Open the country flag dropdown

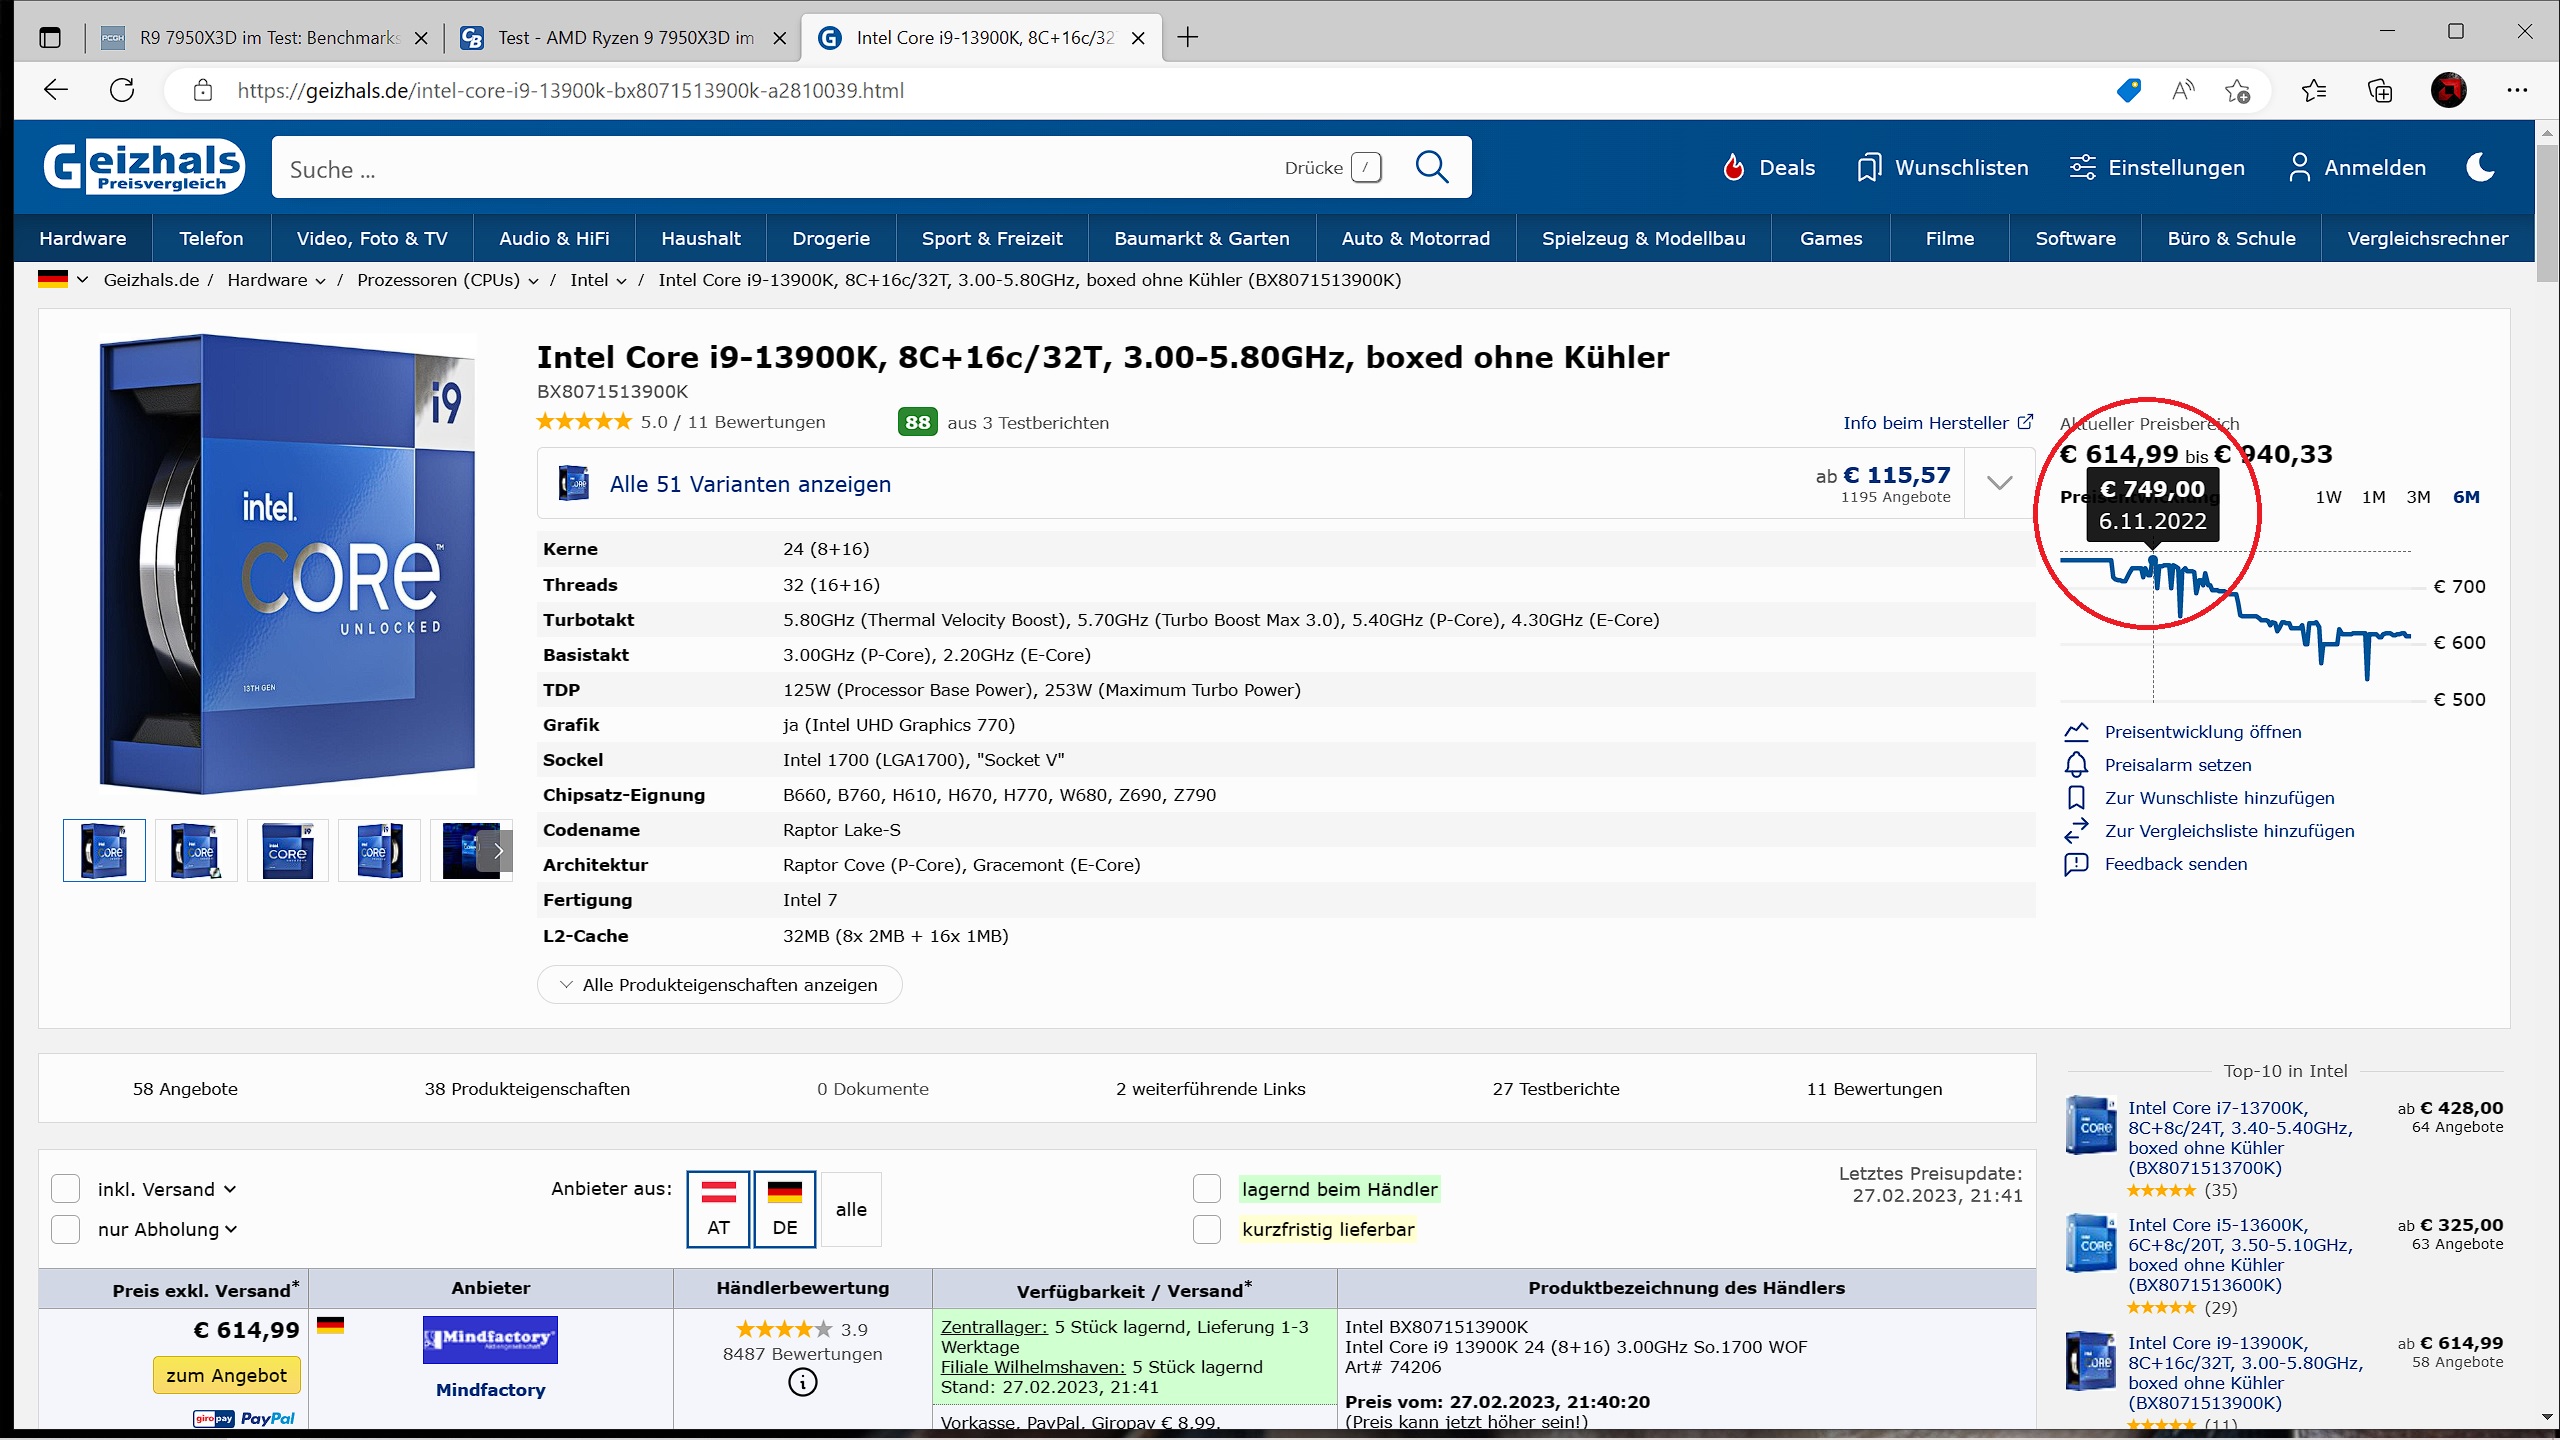[64, 280]
